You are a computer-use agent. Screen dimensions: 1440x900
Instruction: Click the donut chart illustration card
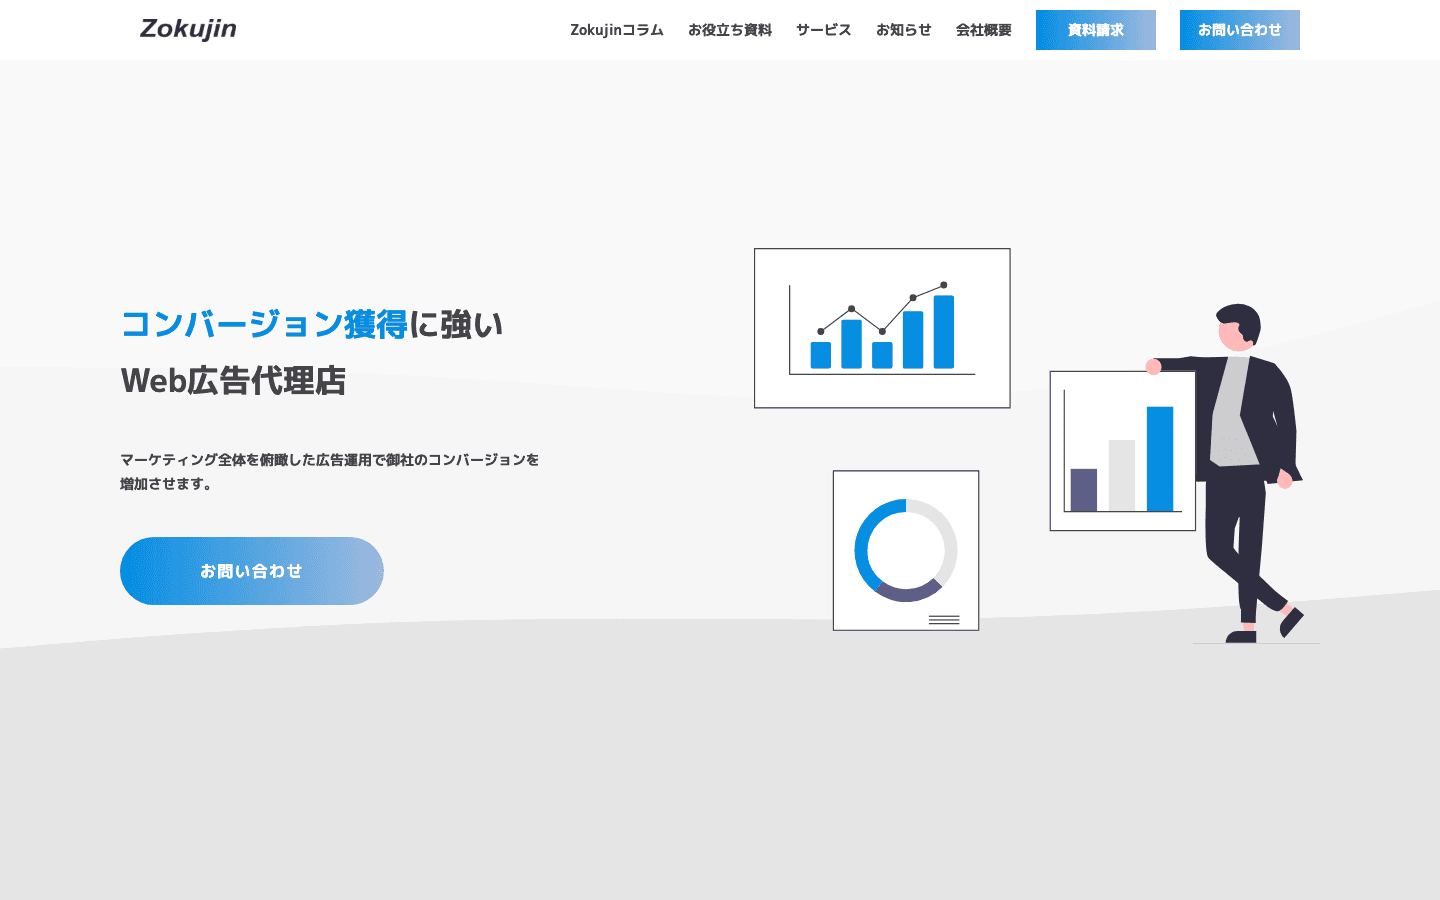click(906, 550)
